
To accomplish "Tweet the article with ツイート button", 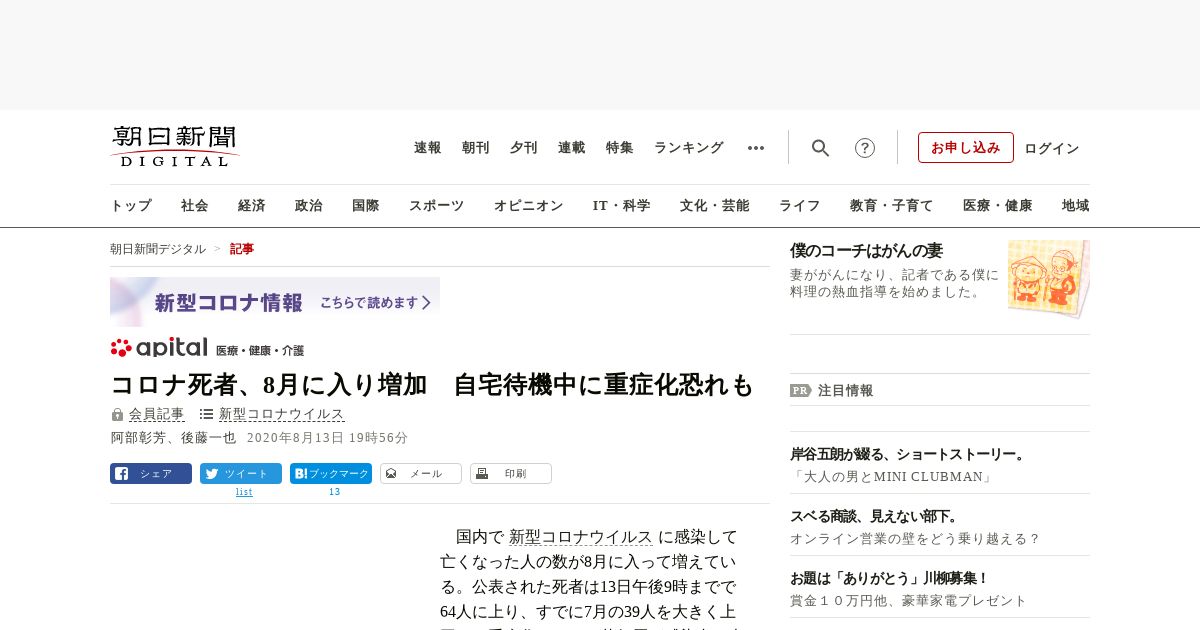I will point(241,474).
